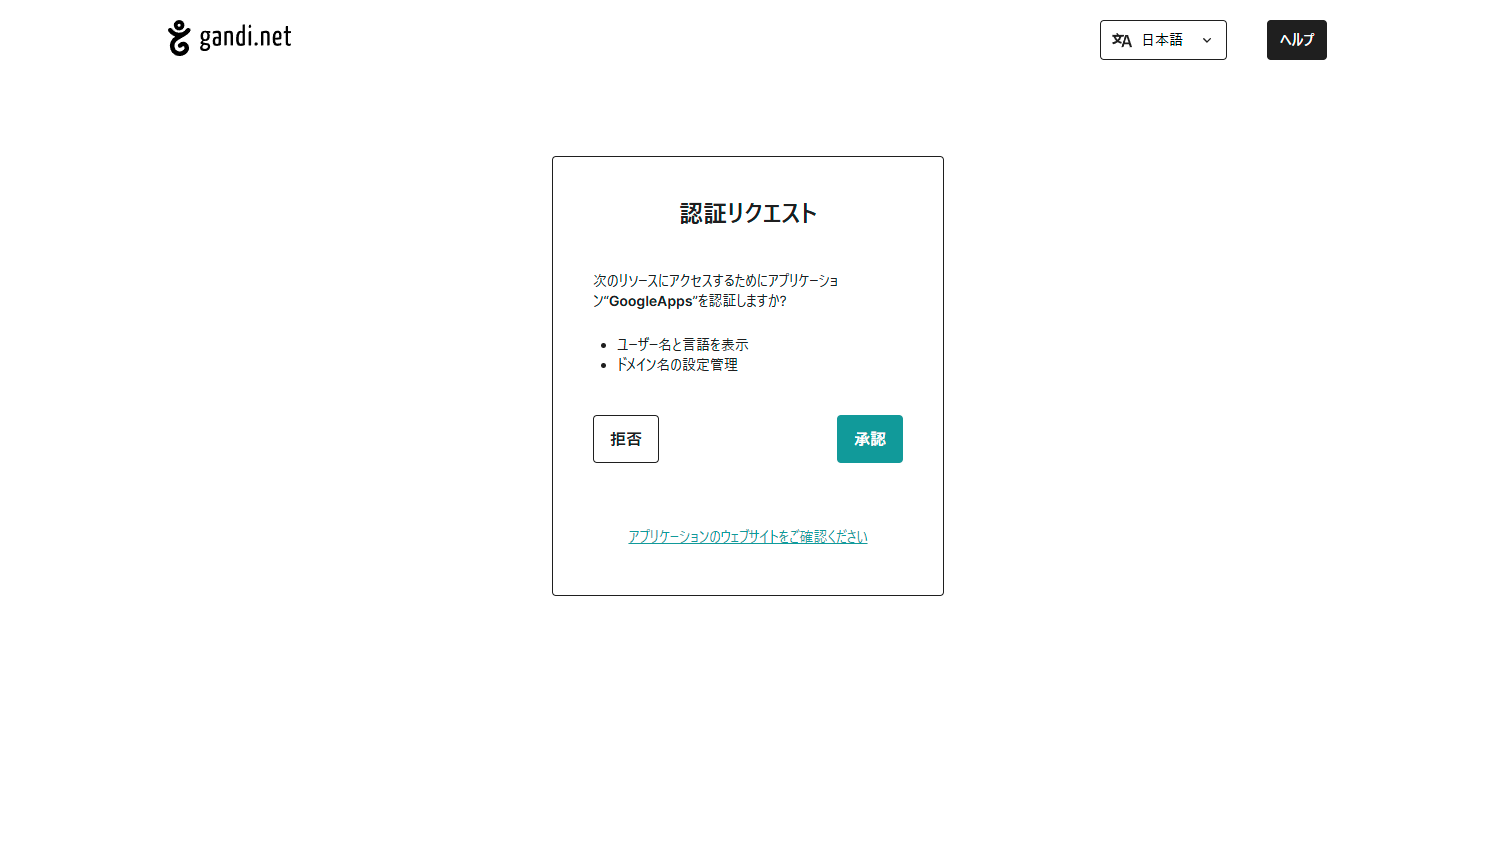Image resolution: width=1496 pixels, height=842 pixels.
Task: Select the ドメイン名の設定管理 permission item
Action: [677, 365]
